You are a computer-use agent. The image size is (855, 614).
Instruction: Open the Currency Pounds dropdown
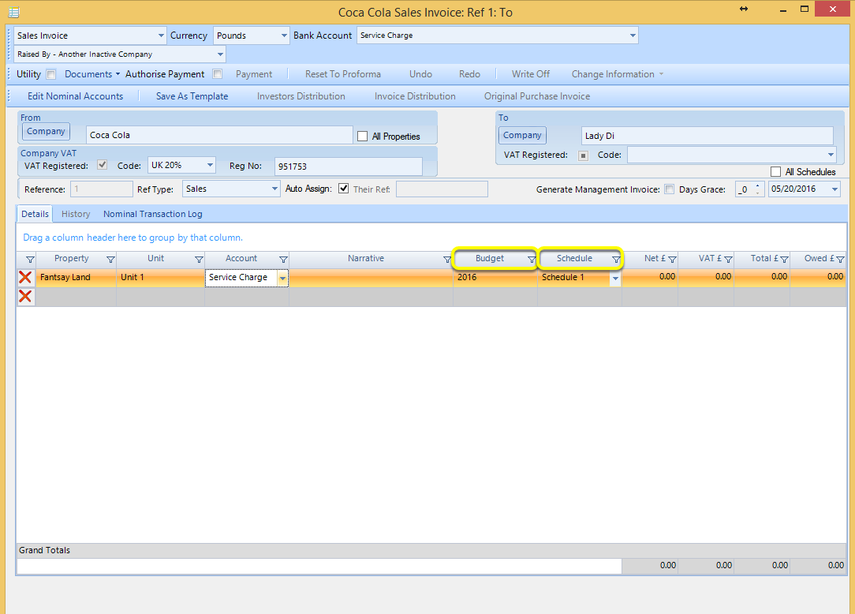click(284, 35)
